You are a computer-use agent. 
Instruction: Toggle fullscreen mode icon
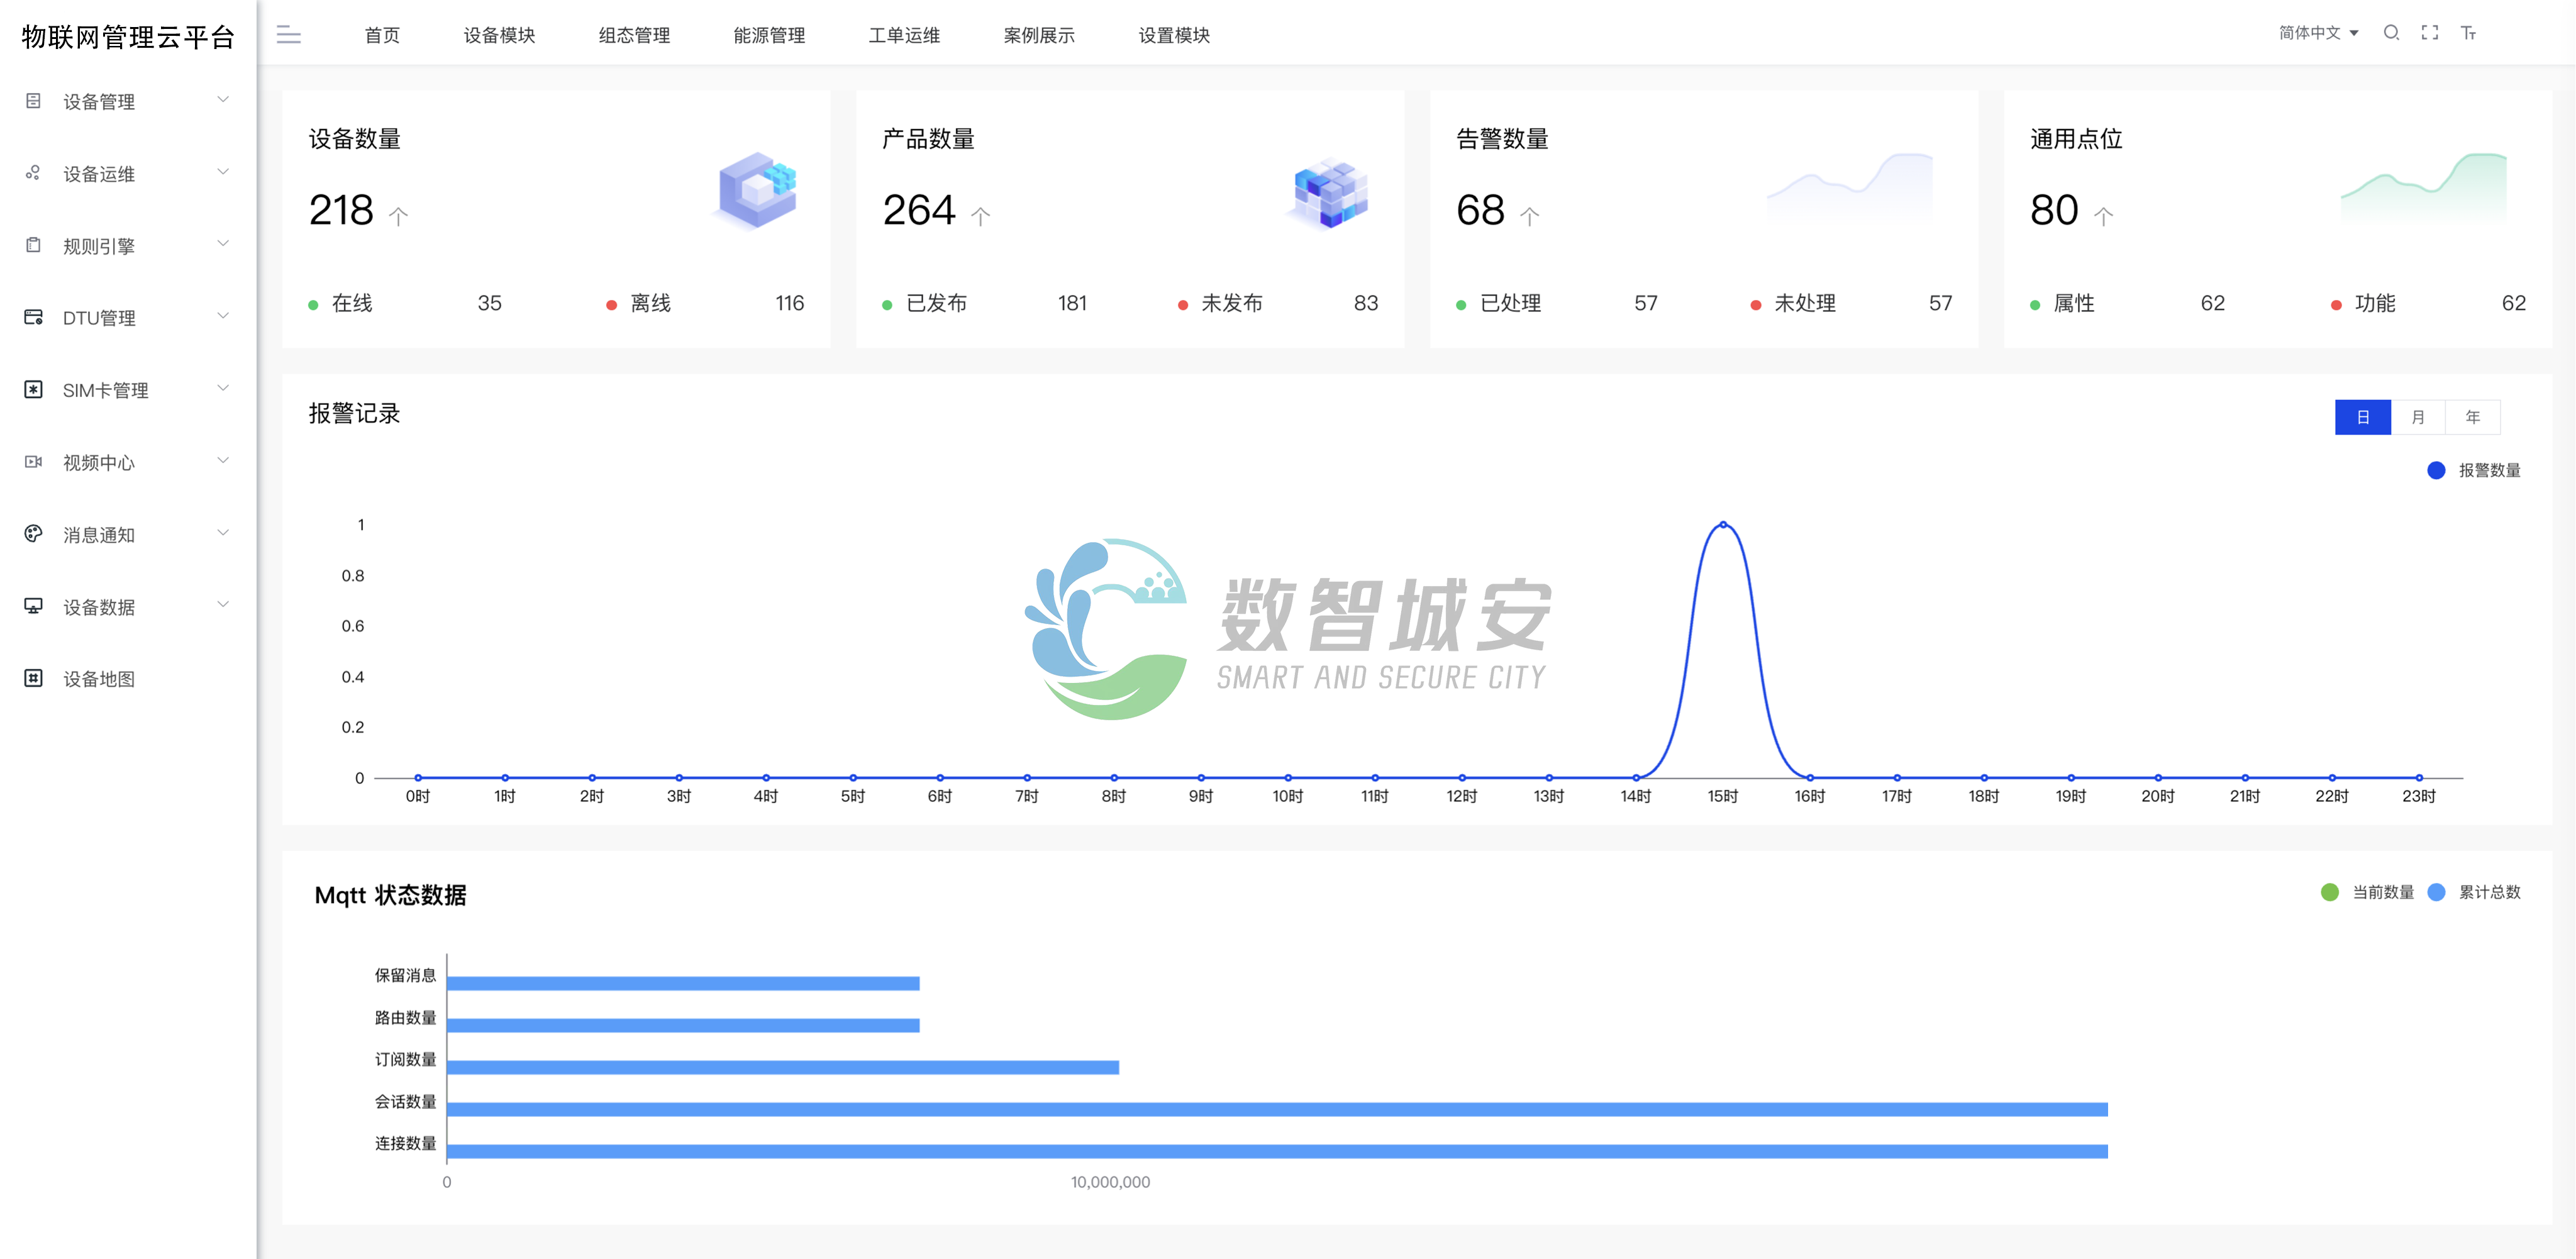(2429, 33)
